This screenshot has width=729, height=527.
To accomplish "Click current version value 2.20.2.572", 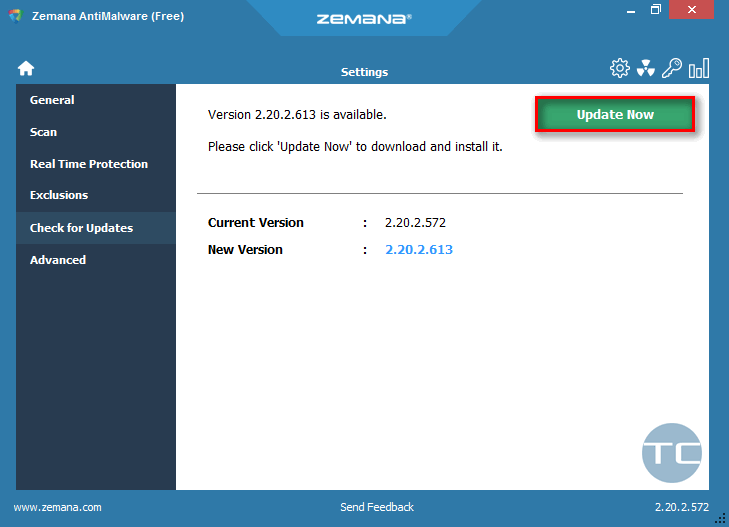I will (415, 223).
